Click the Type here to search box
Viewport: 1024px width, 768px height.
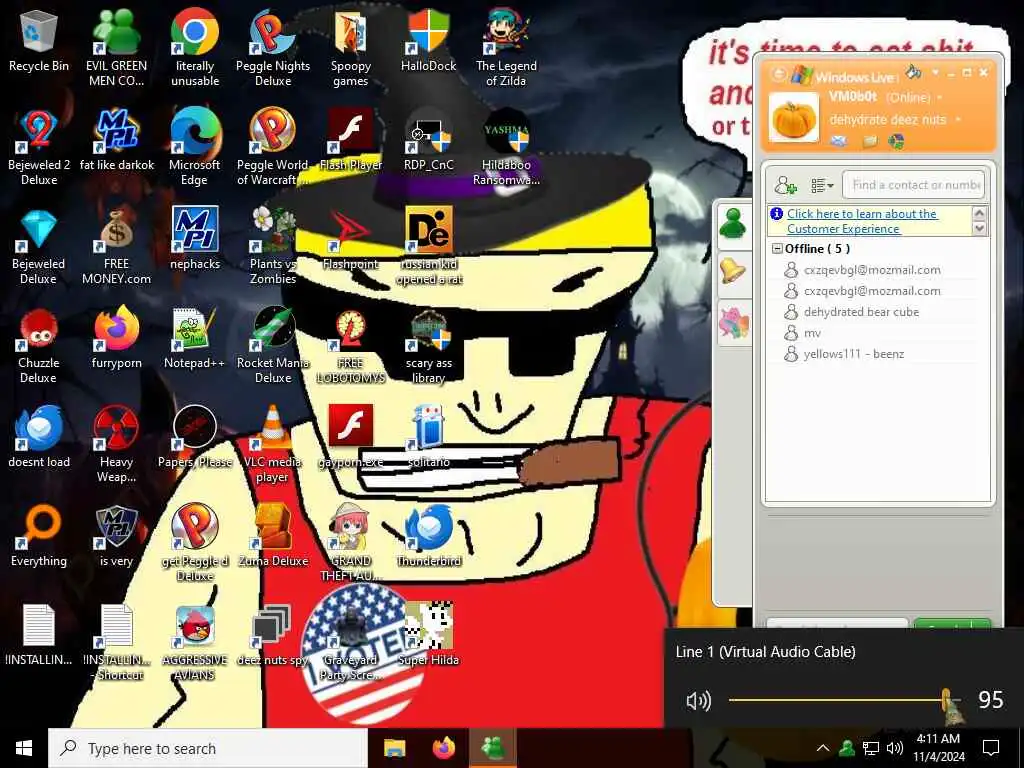pyautogui.click(x=208, y=748)
